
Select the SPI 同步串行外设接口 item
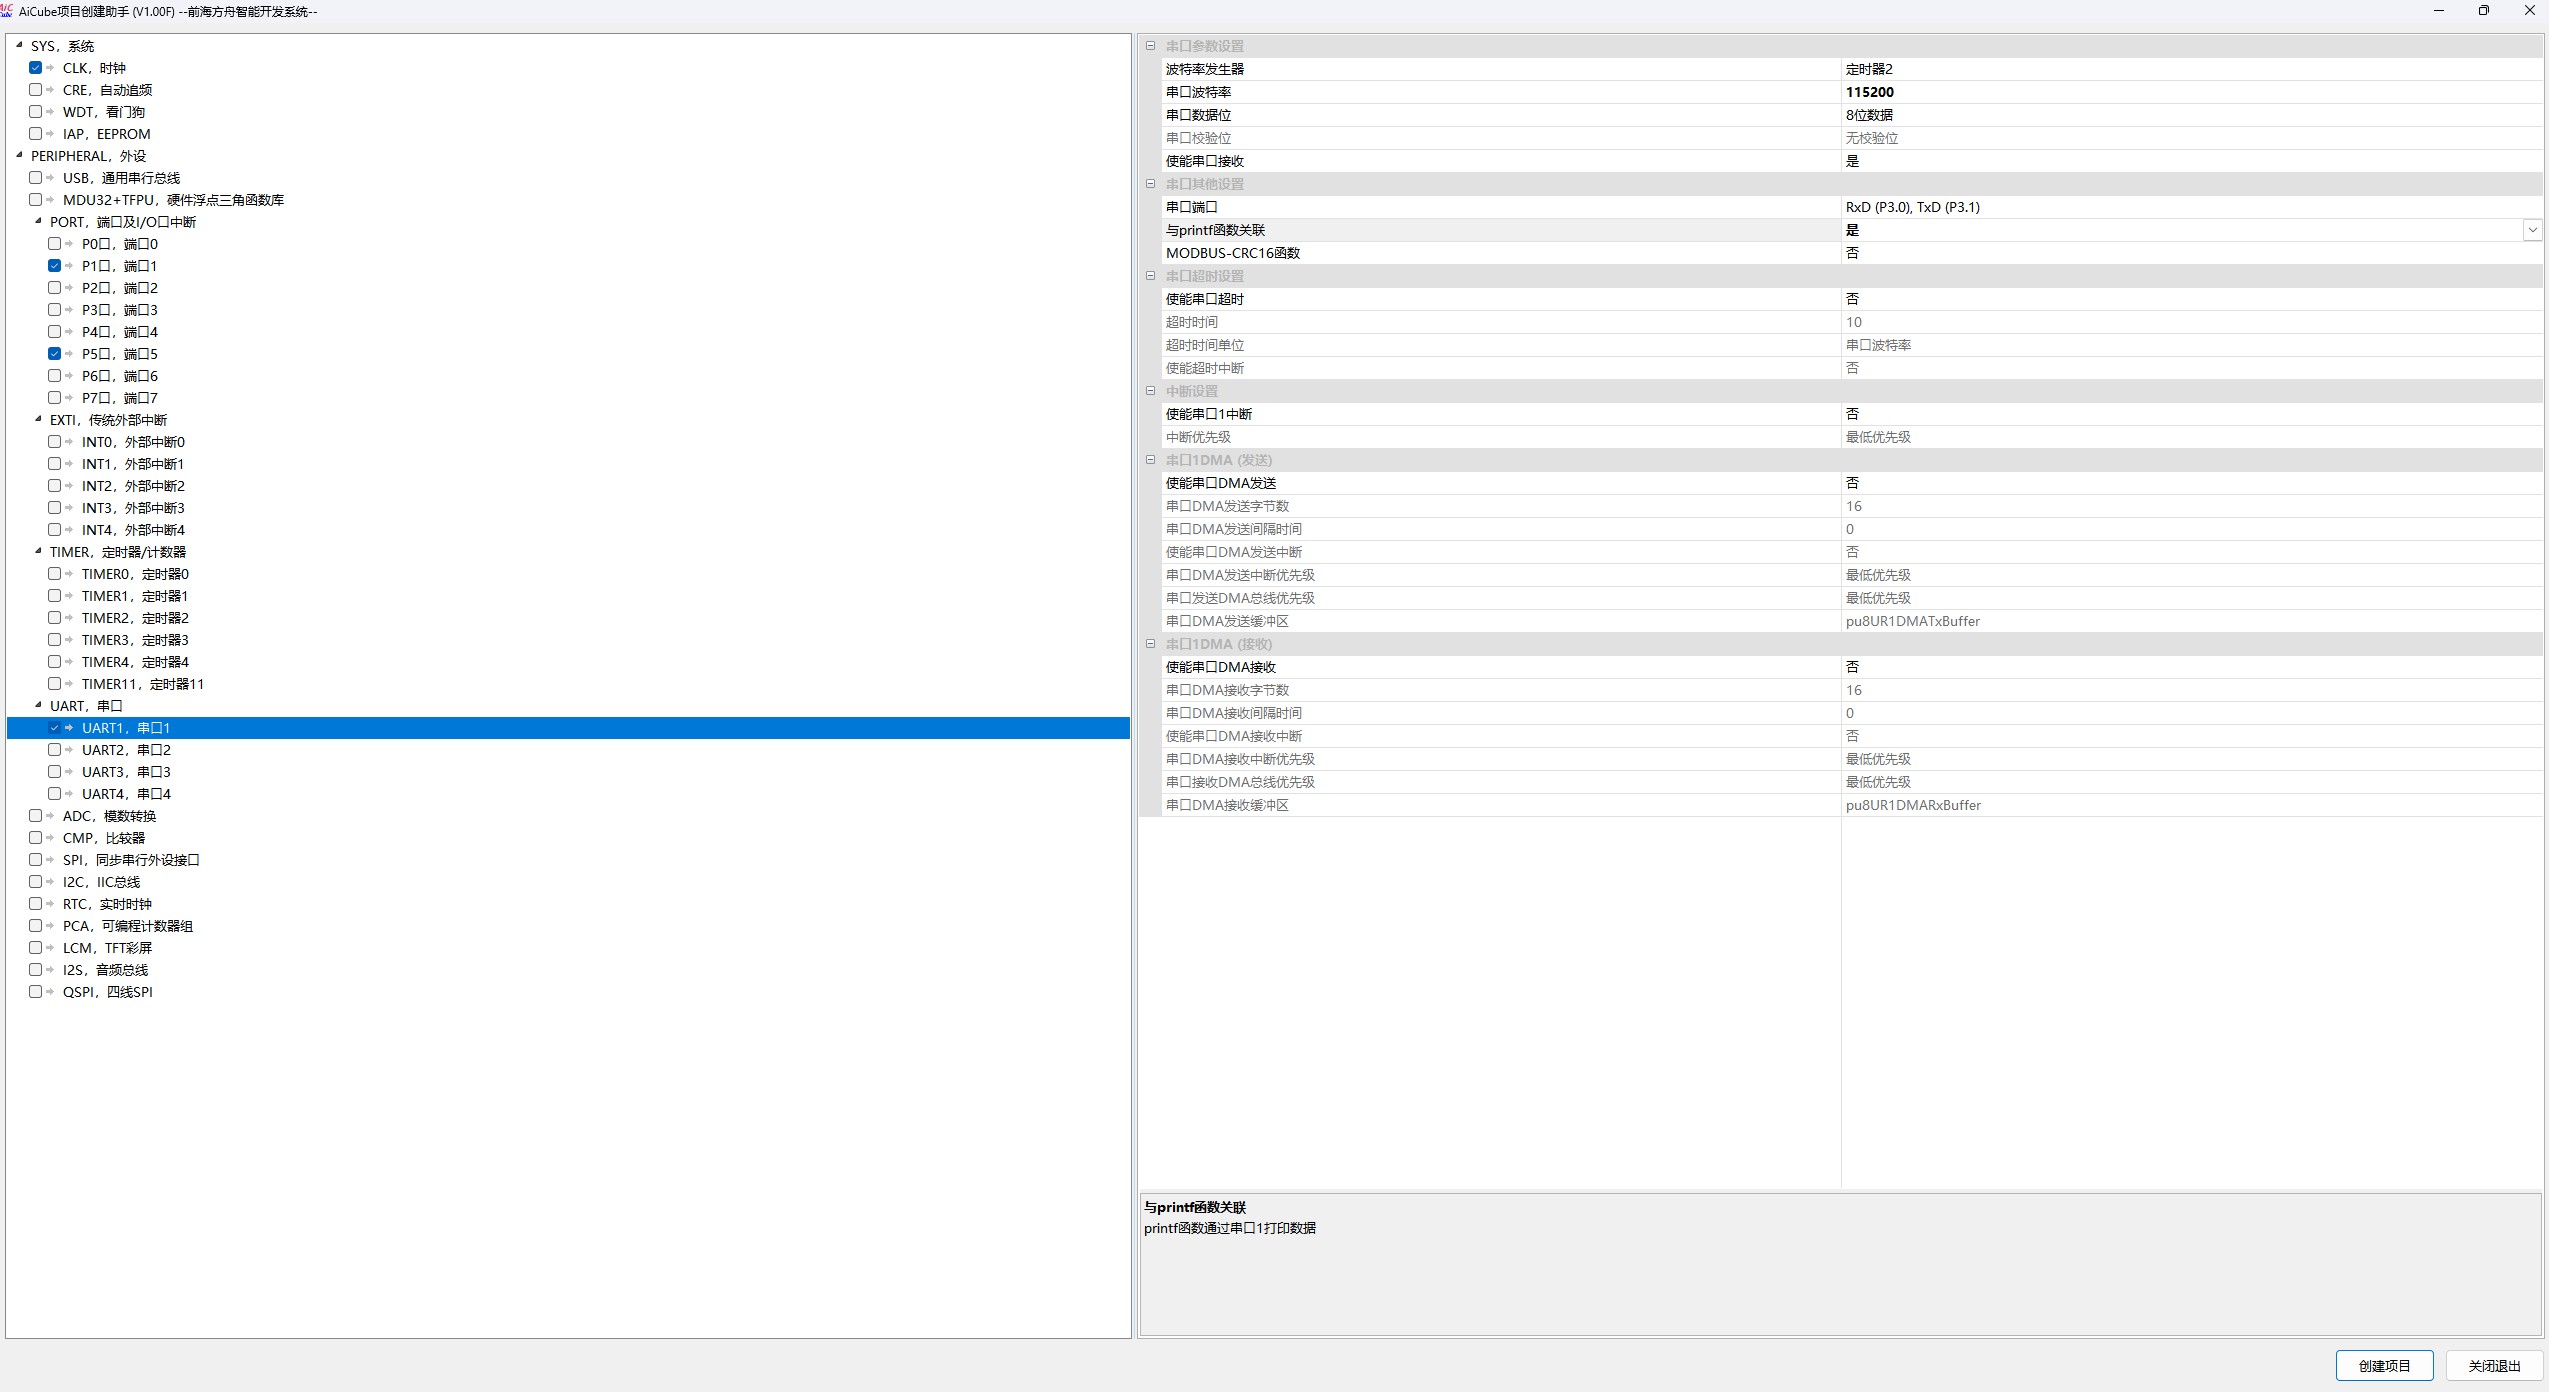click(131, 860)
